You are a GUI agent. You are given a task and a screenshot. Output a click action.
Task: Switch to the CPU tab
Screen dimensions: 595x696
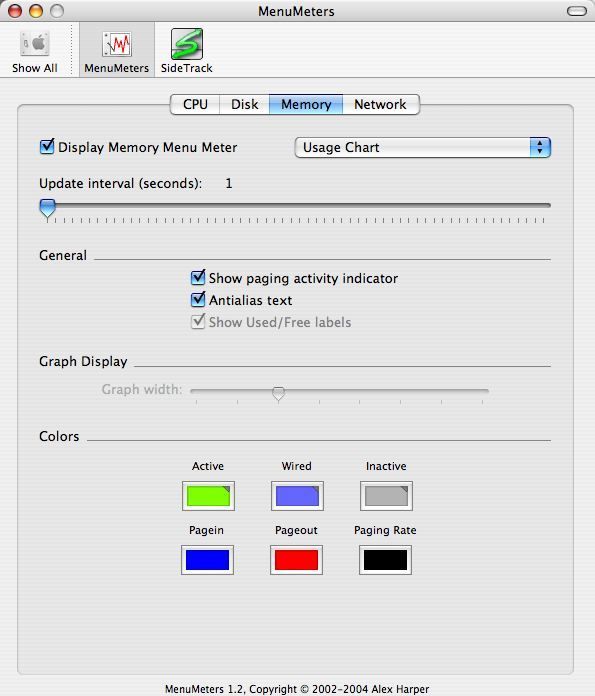[195, 104]
